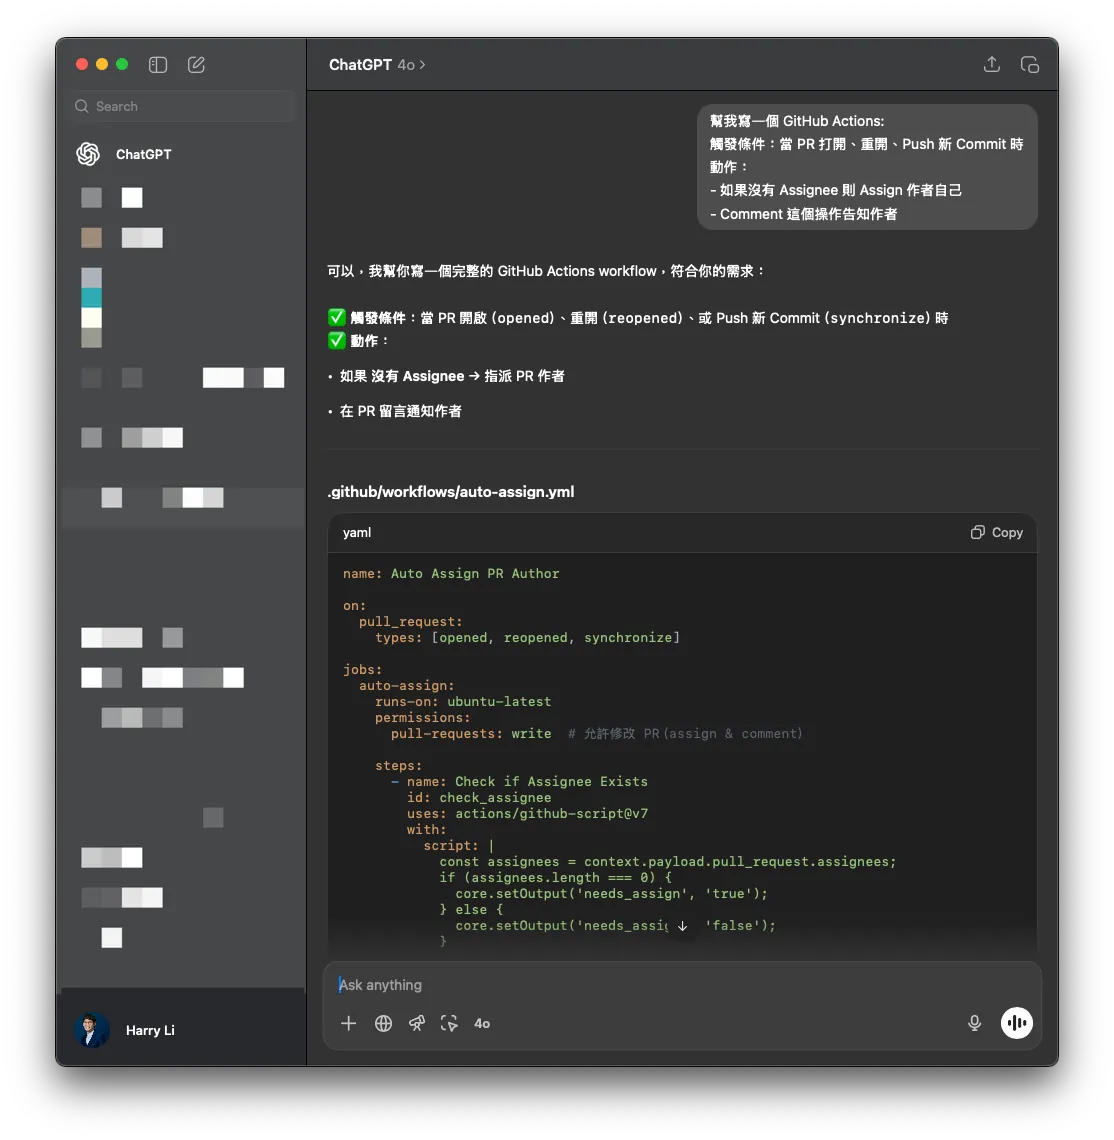Copy the yaml code block
Screen dimensions: 1114x1140
pyautogui.click(x=997, y=533)
